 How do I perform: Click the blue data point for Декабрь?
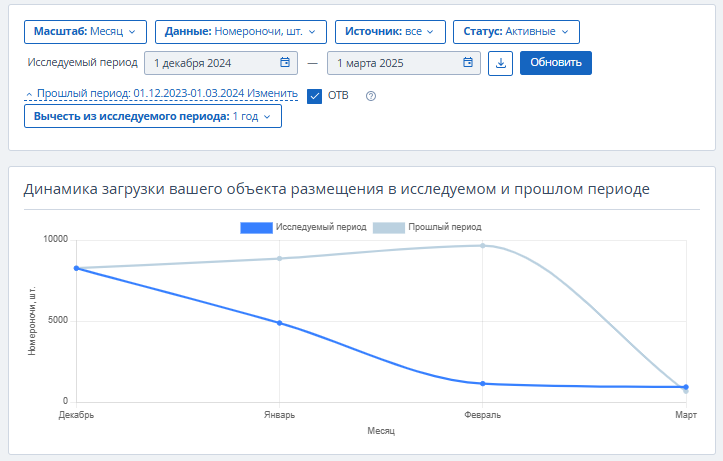click(x=77, y=268)
